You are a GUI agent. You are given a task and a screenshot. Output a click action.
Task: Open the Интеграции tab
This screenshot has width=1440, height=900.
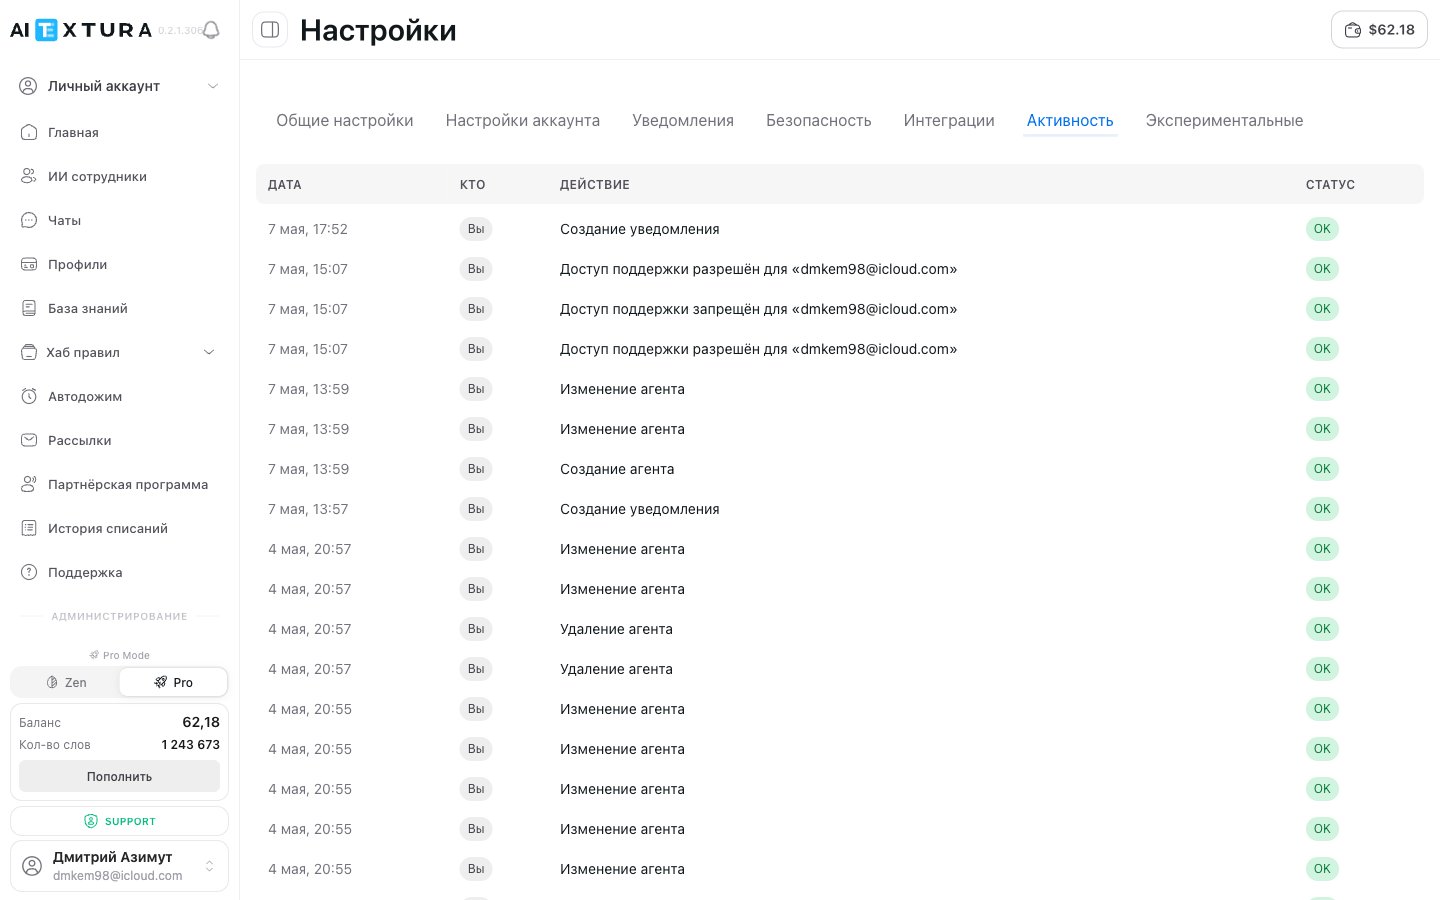[x=949, y=120]
